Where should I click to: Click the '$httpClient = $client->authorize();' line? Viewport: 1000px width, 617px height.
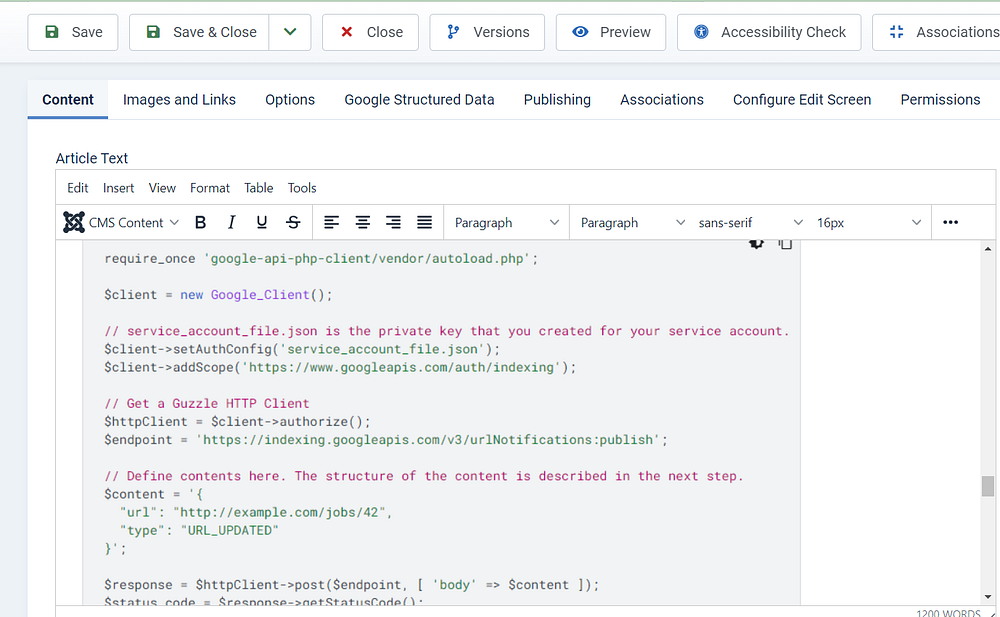point(237,422)
